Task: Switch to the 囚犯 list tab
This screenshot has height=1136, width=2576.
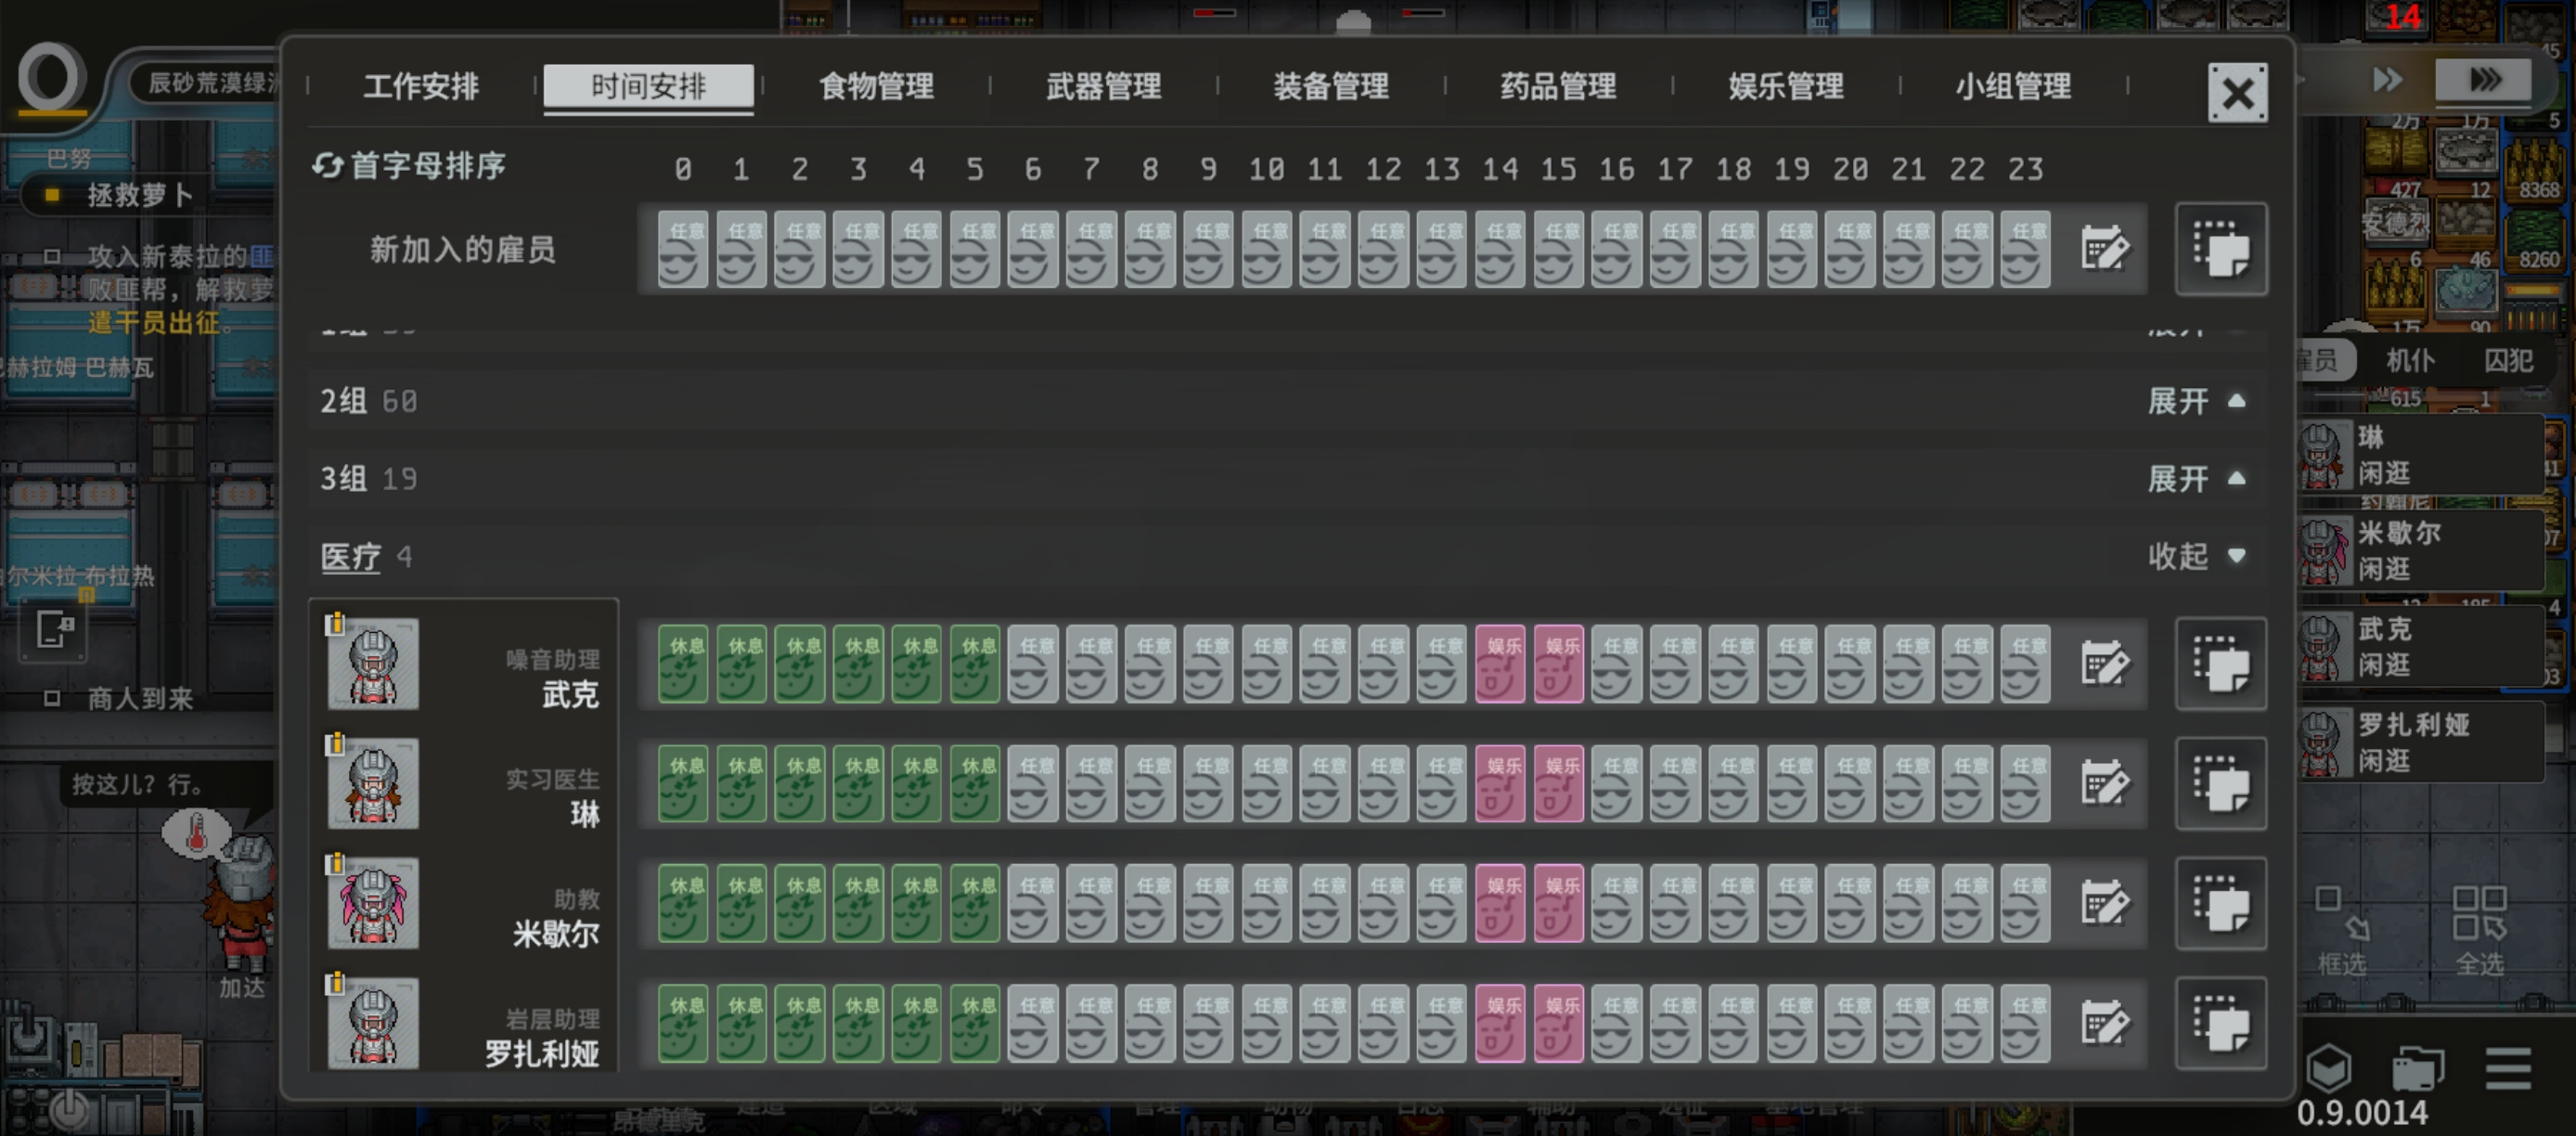Action: (2508, 360)
